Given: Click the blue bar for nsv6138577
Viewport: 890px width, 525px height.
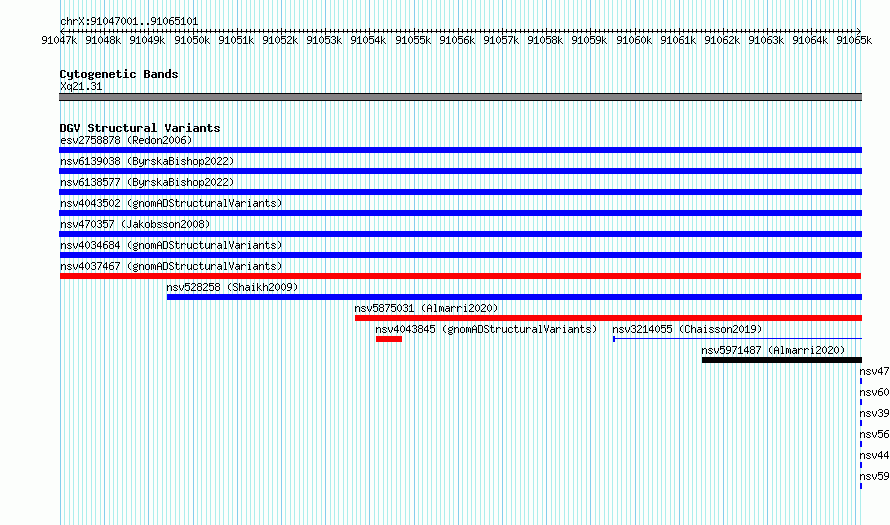Looking at the screenshot, I should 460,192.
